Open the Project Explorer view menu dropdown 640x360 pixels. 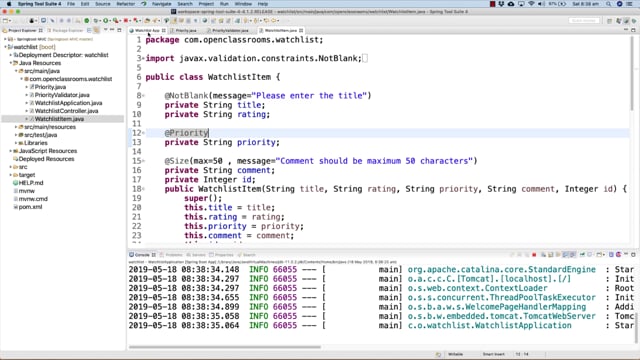[x=105, y=30]
